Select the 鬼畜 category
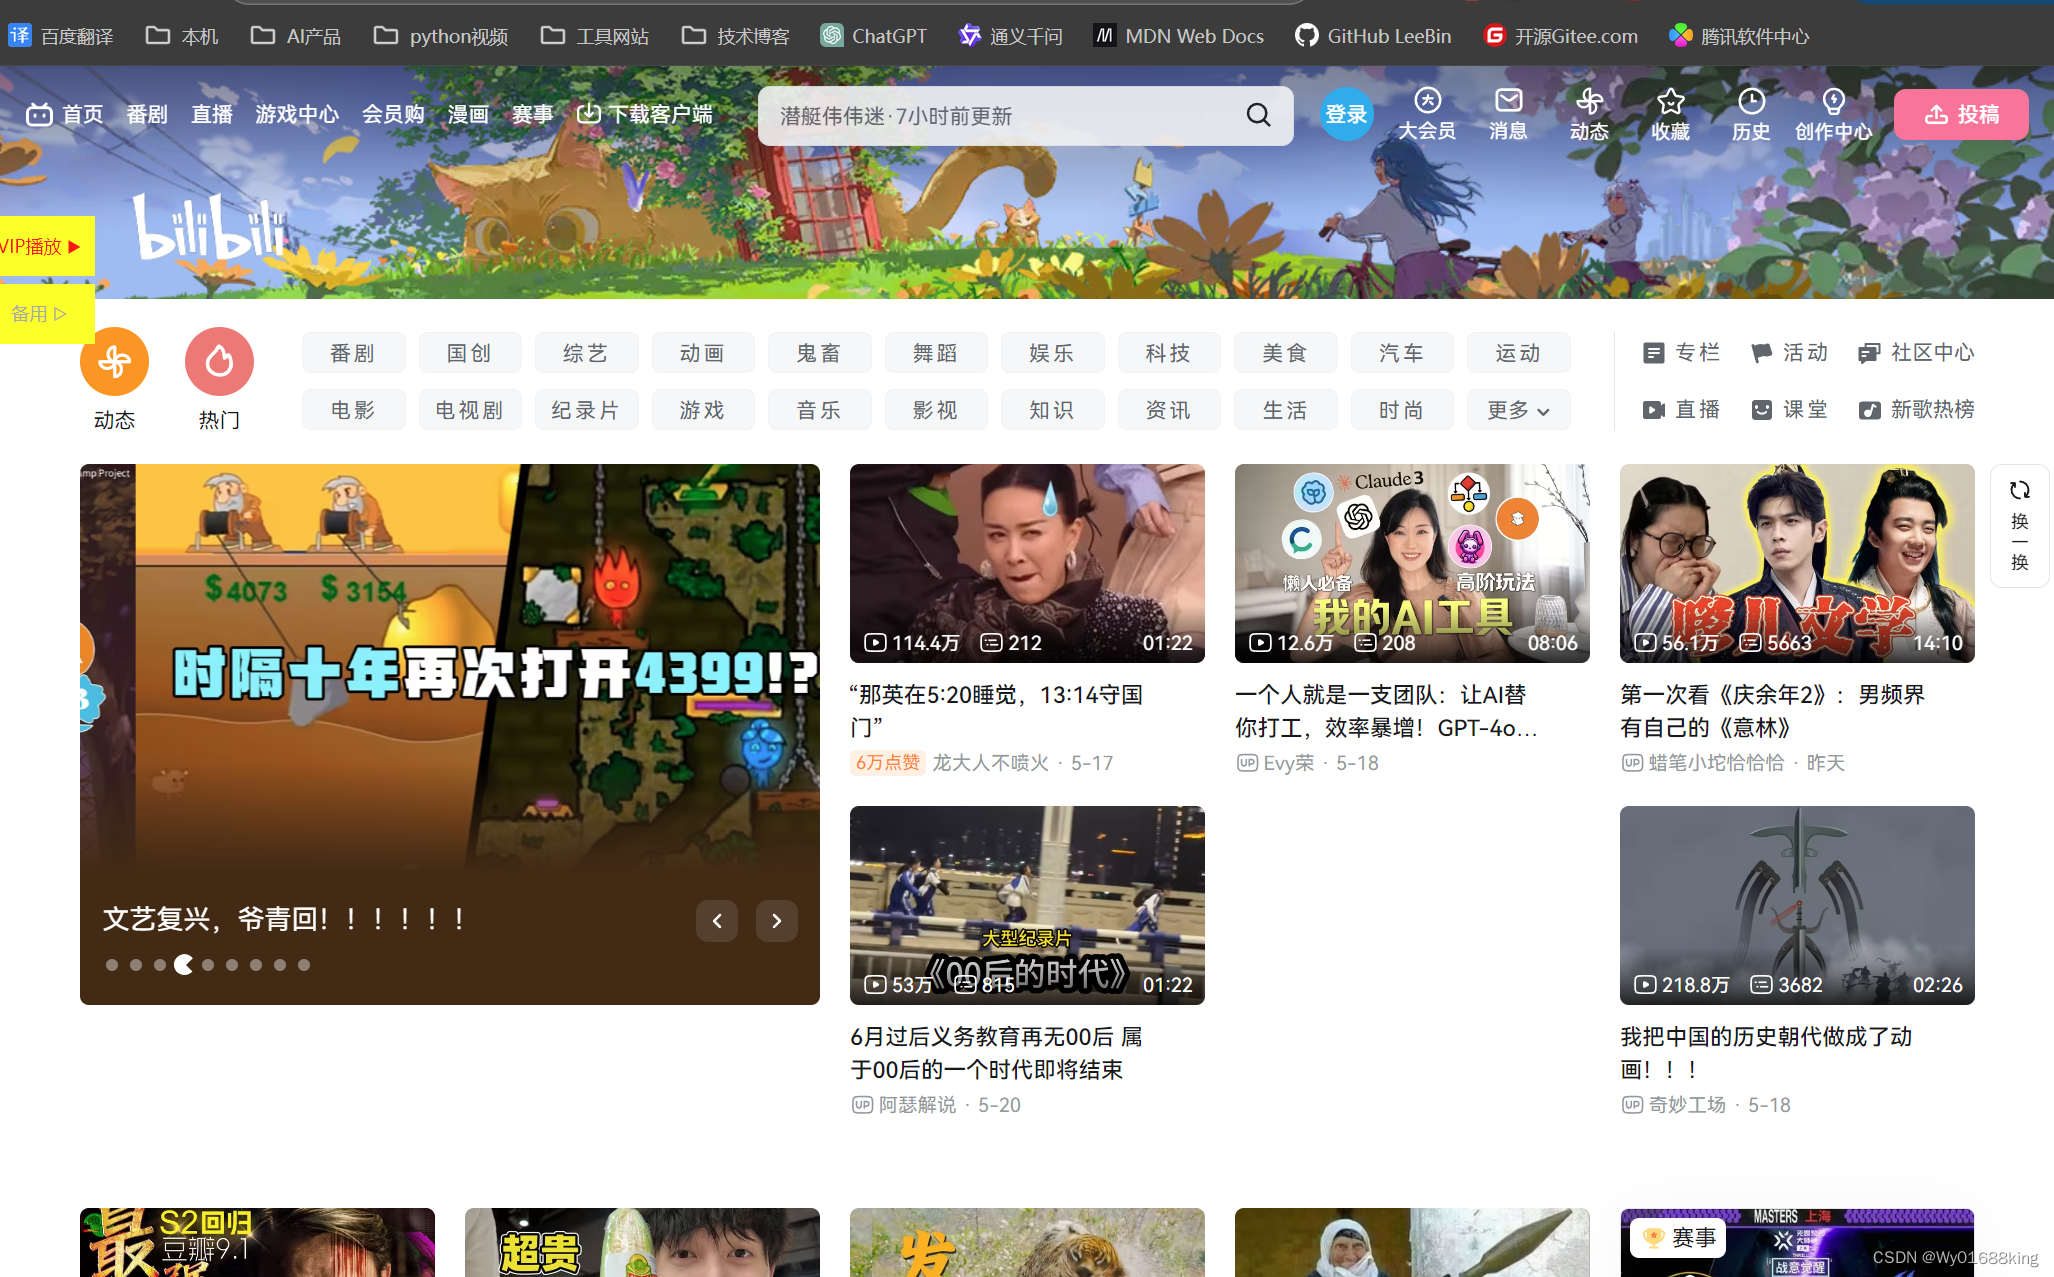Screen dimensions: 2054x1277 click(819, 353)
